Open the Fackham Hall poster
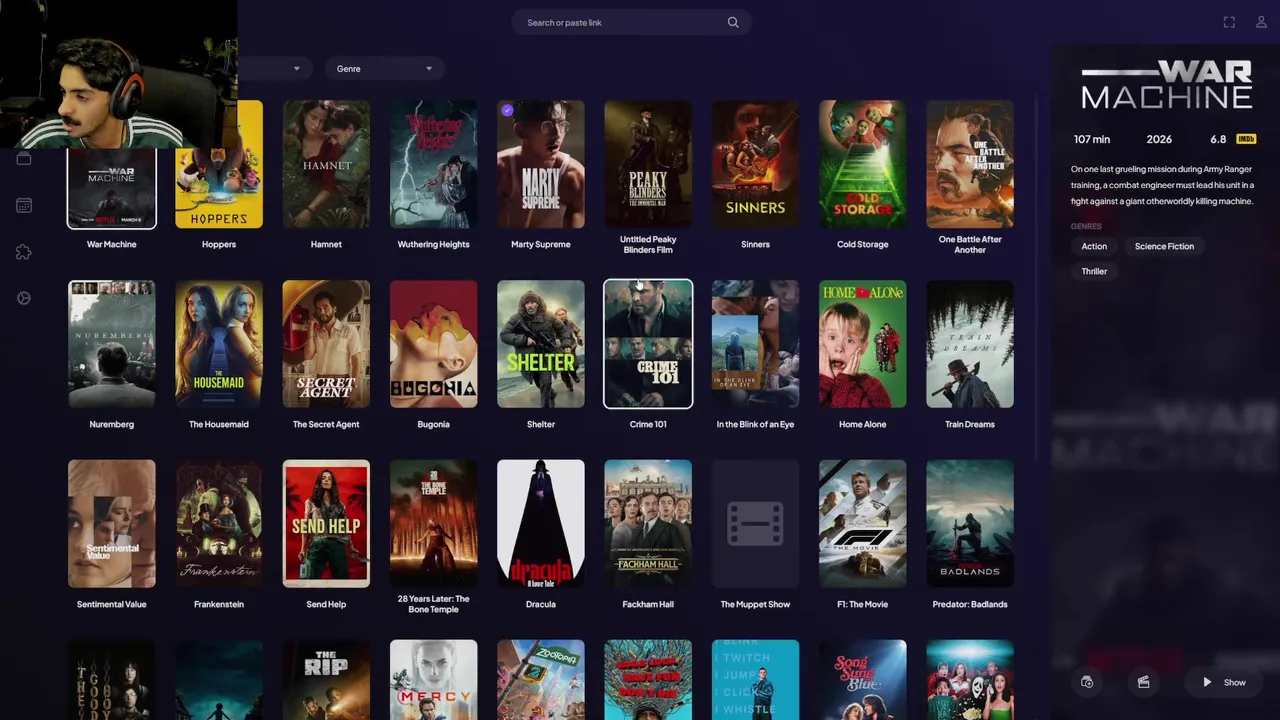1280x720 pixels. 648,524
